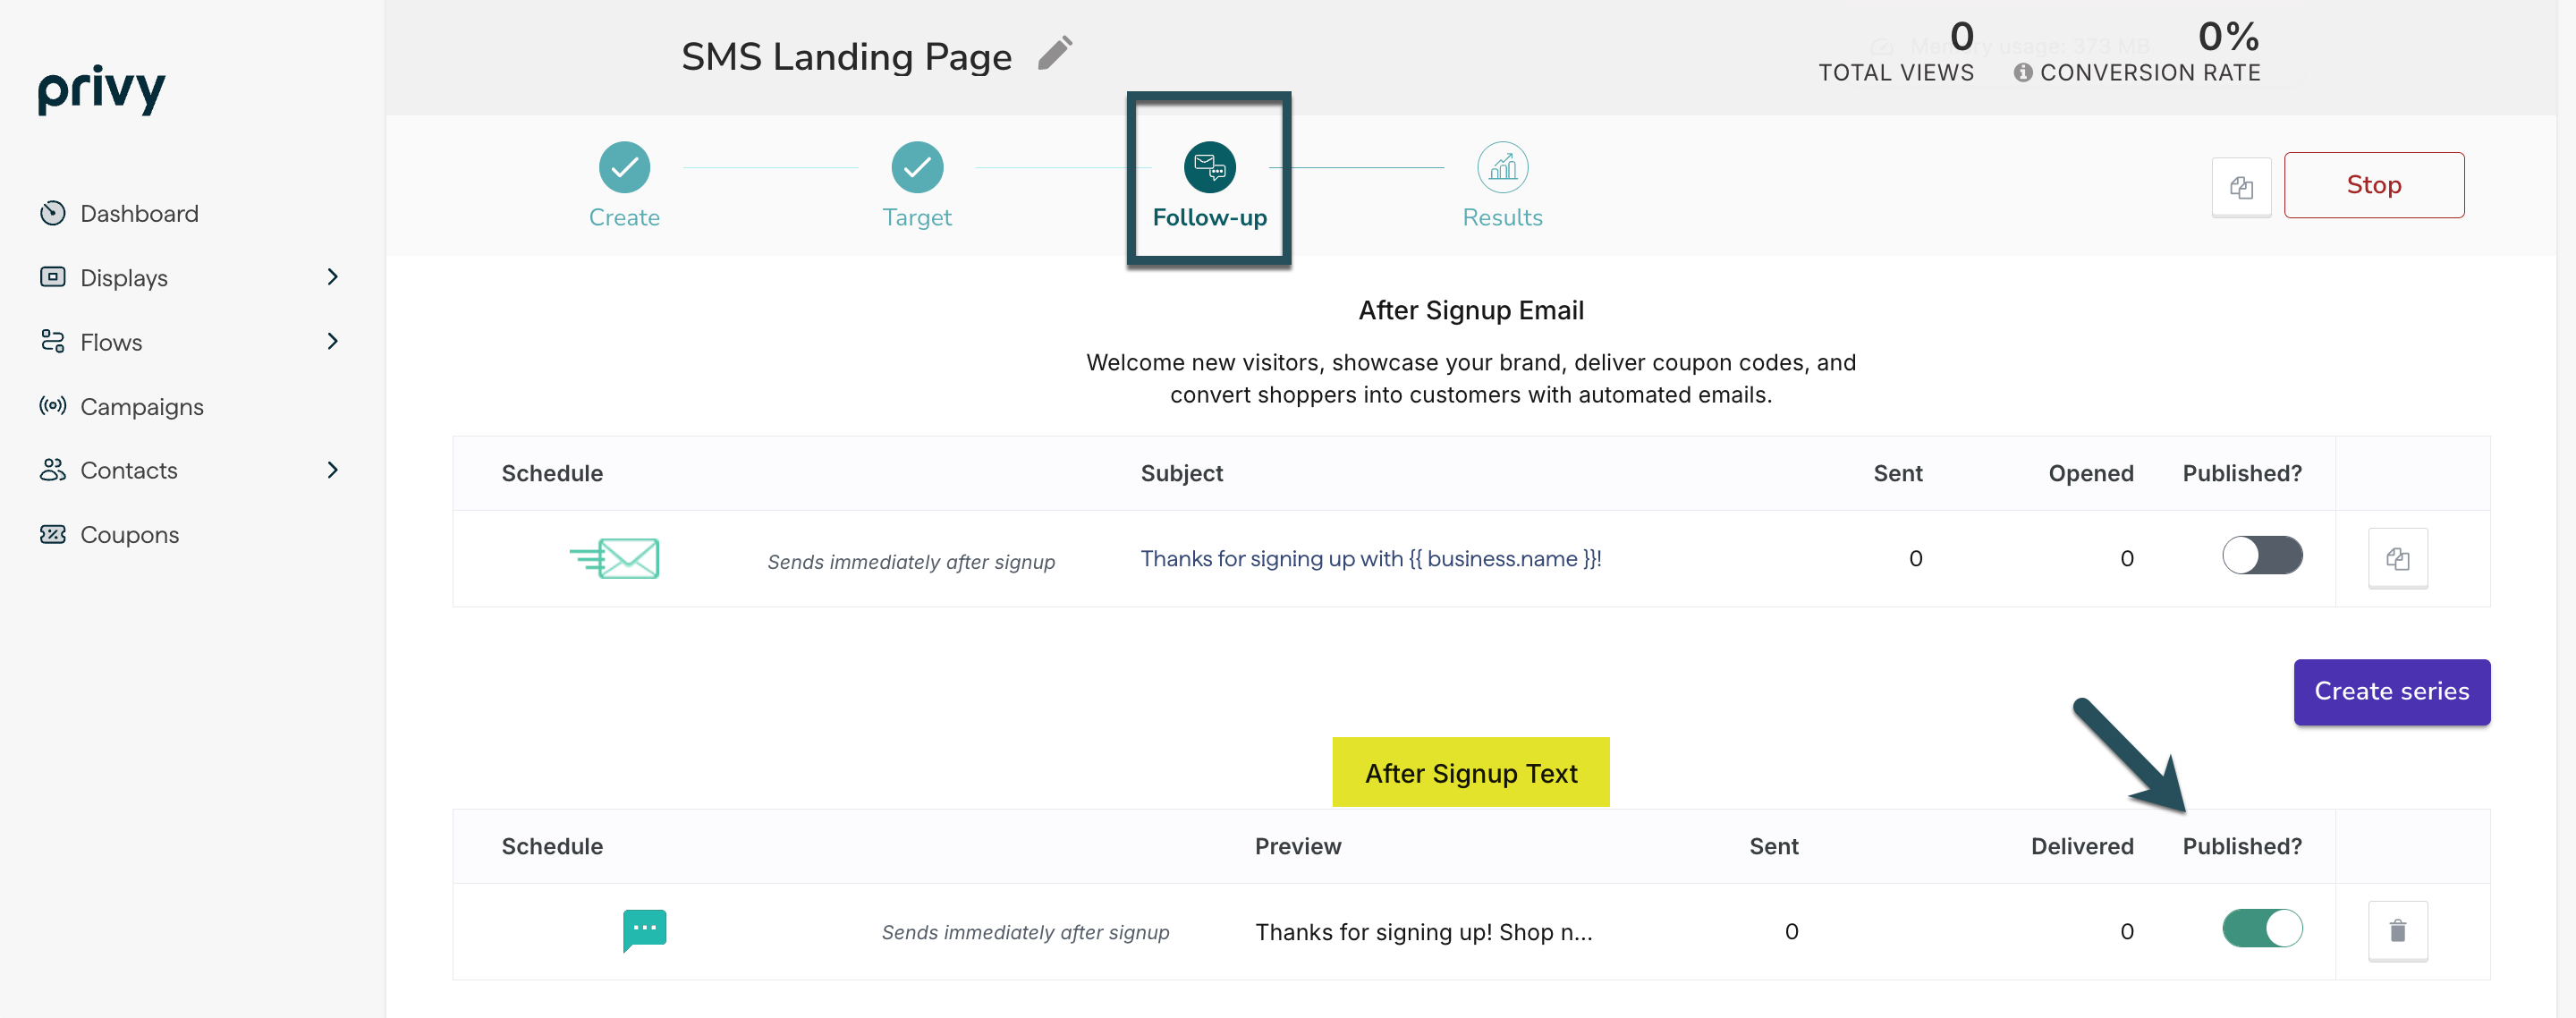Open Dashboard from the sidebar

click(139, 214)
